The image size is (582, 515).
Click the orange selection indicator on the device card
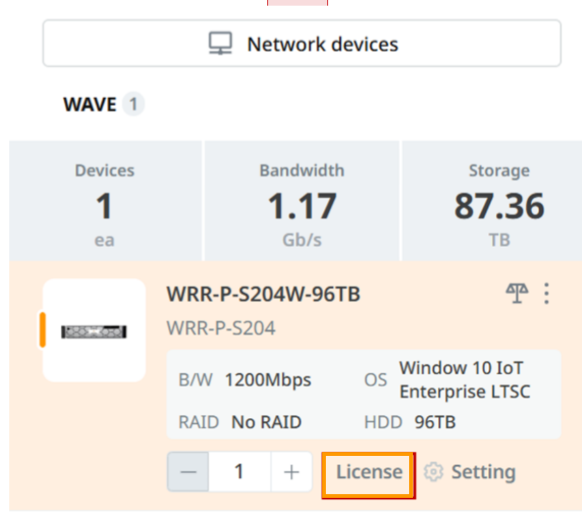(x=42, y=330)
